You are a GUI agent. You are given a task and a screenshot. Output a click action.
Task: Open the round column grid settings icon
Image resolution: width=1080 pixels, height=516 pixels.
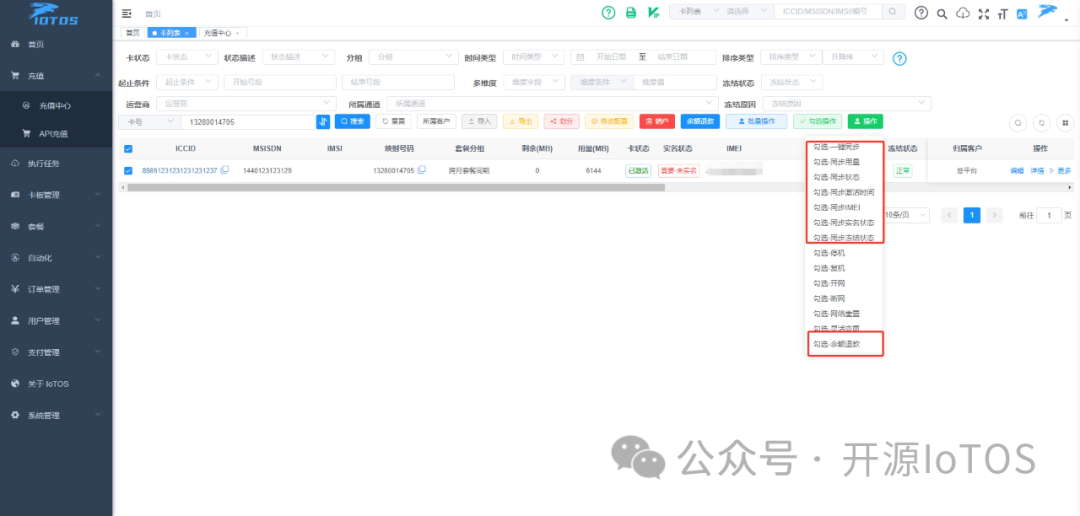[x=1065, y=123]
